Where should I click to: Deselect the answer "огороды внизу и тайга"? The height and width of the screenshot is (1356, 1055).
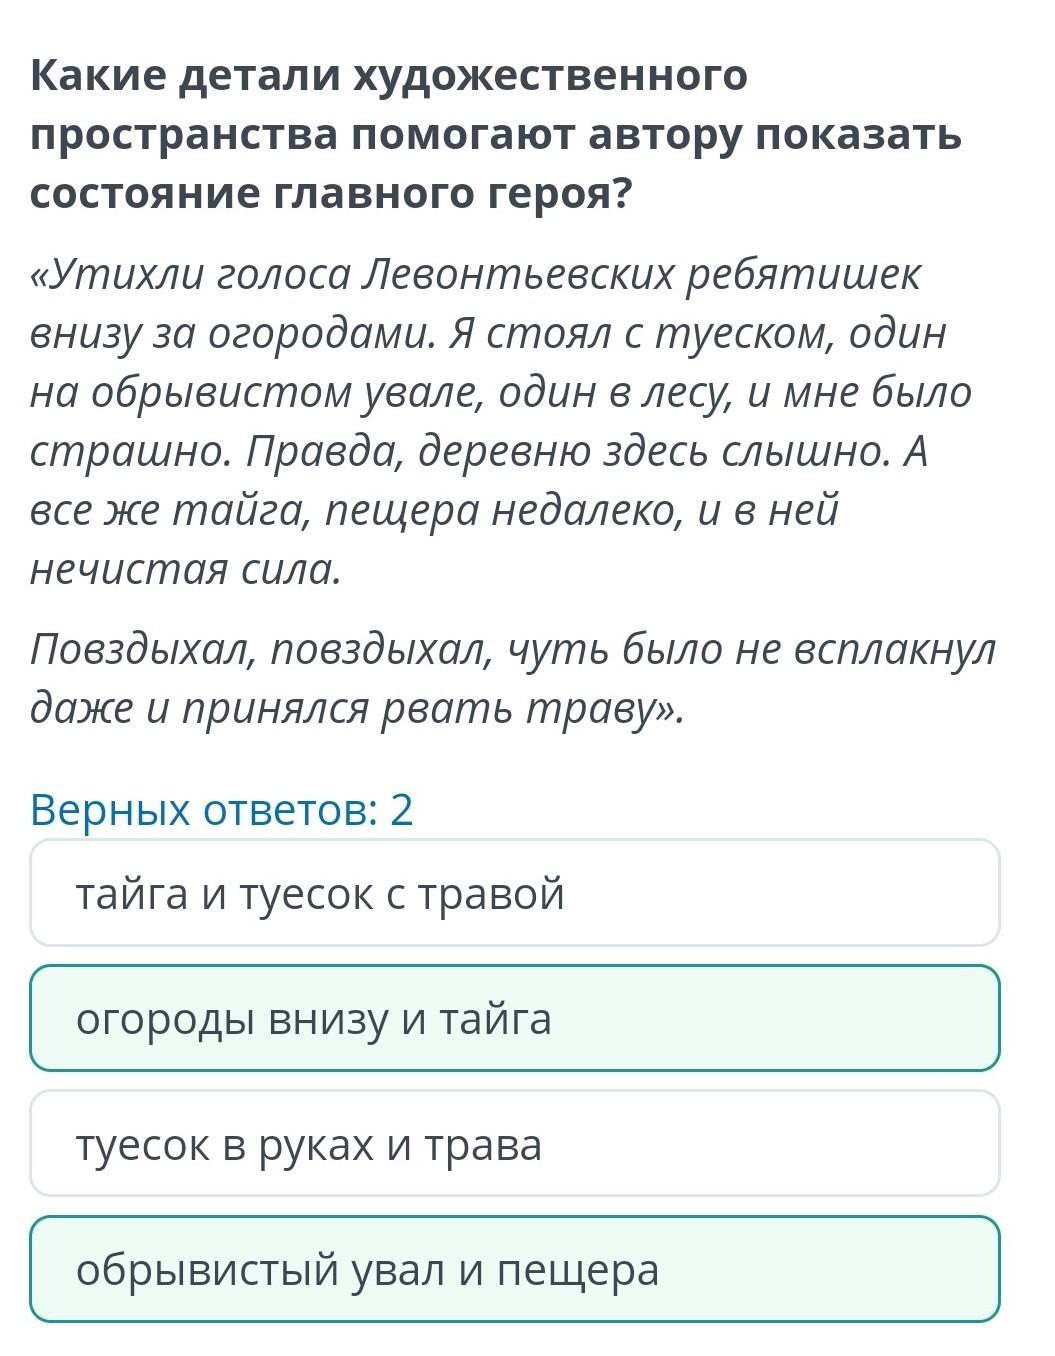514,1019
